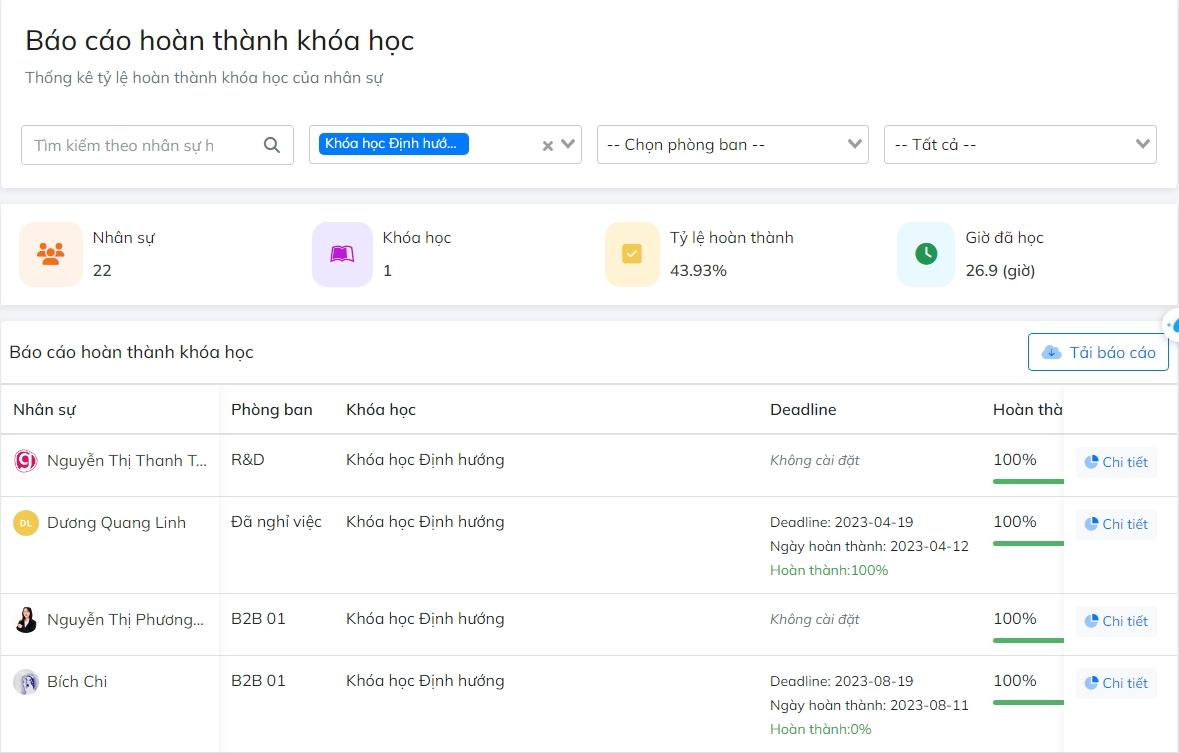Click the yellow Tỷ lệ hoàn thành checkmark icon

pyautogui.click(x=631, y=253)
